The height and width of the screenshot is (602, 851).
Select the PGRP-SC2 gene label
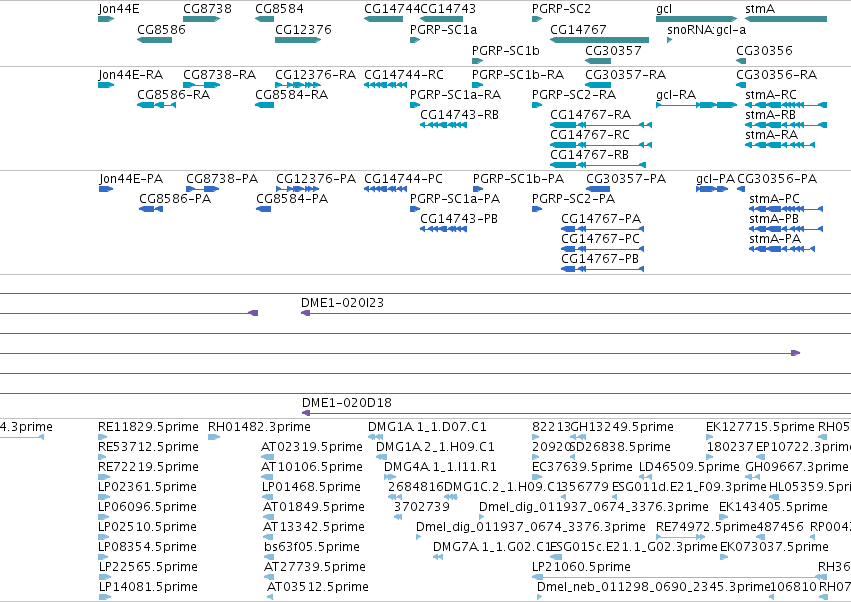pyautogui.click(x=561, y=9)
